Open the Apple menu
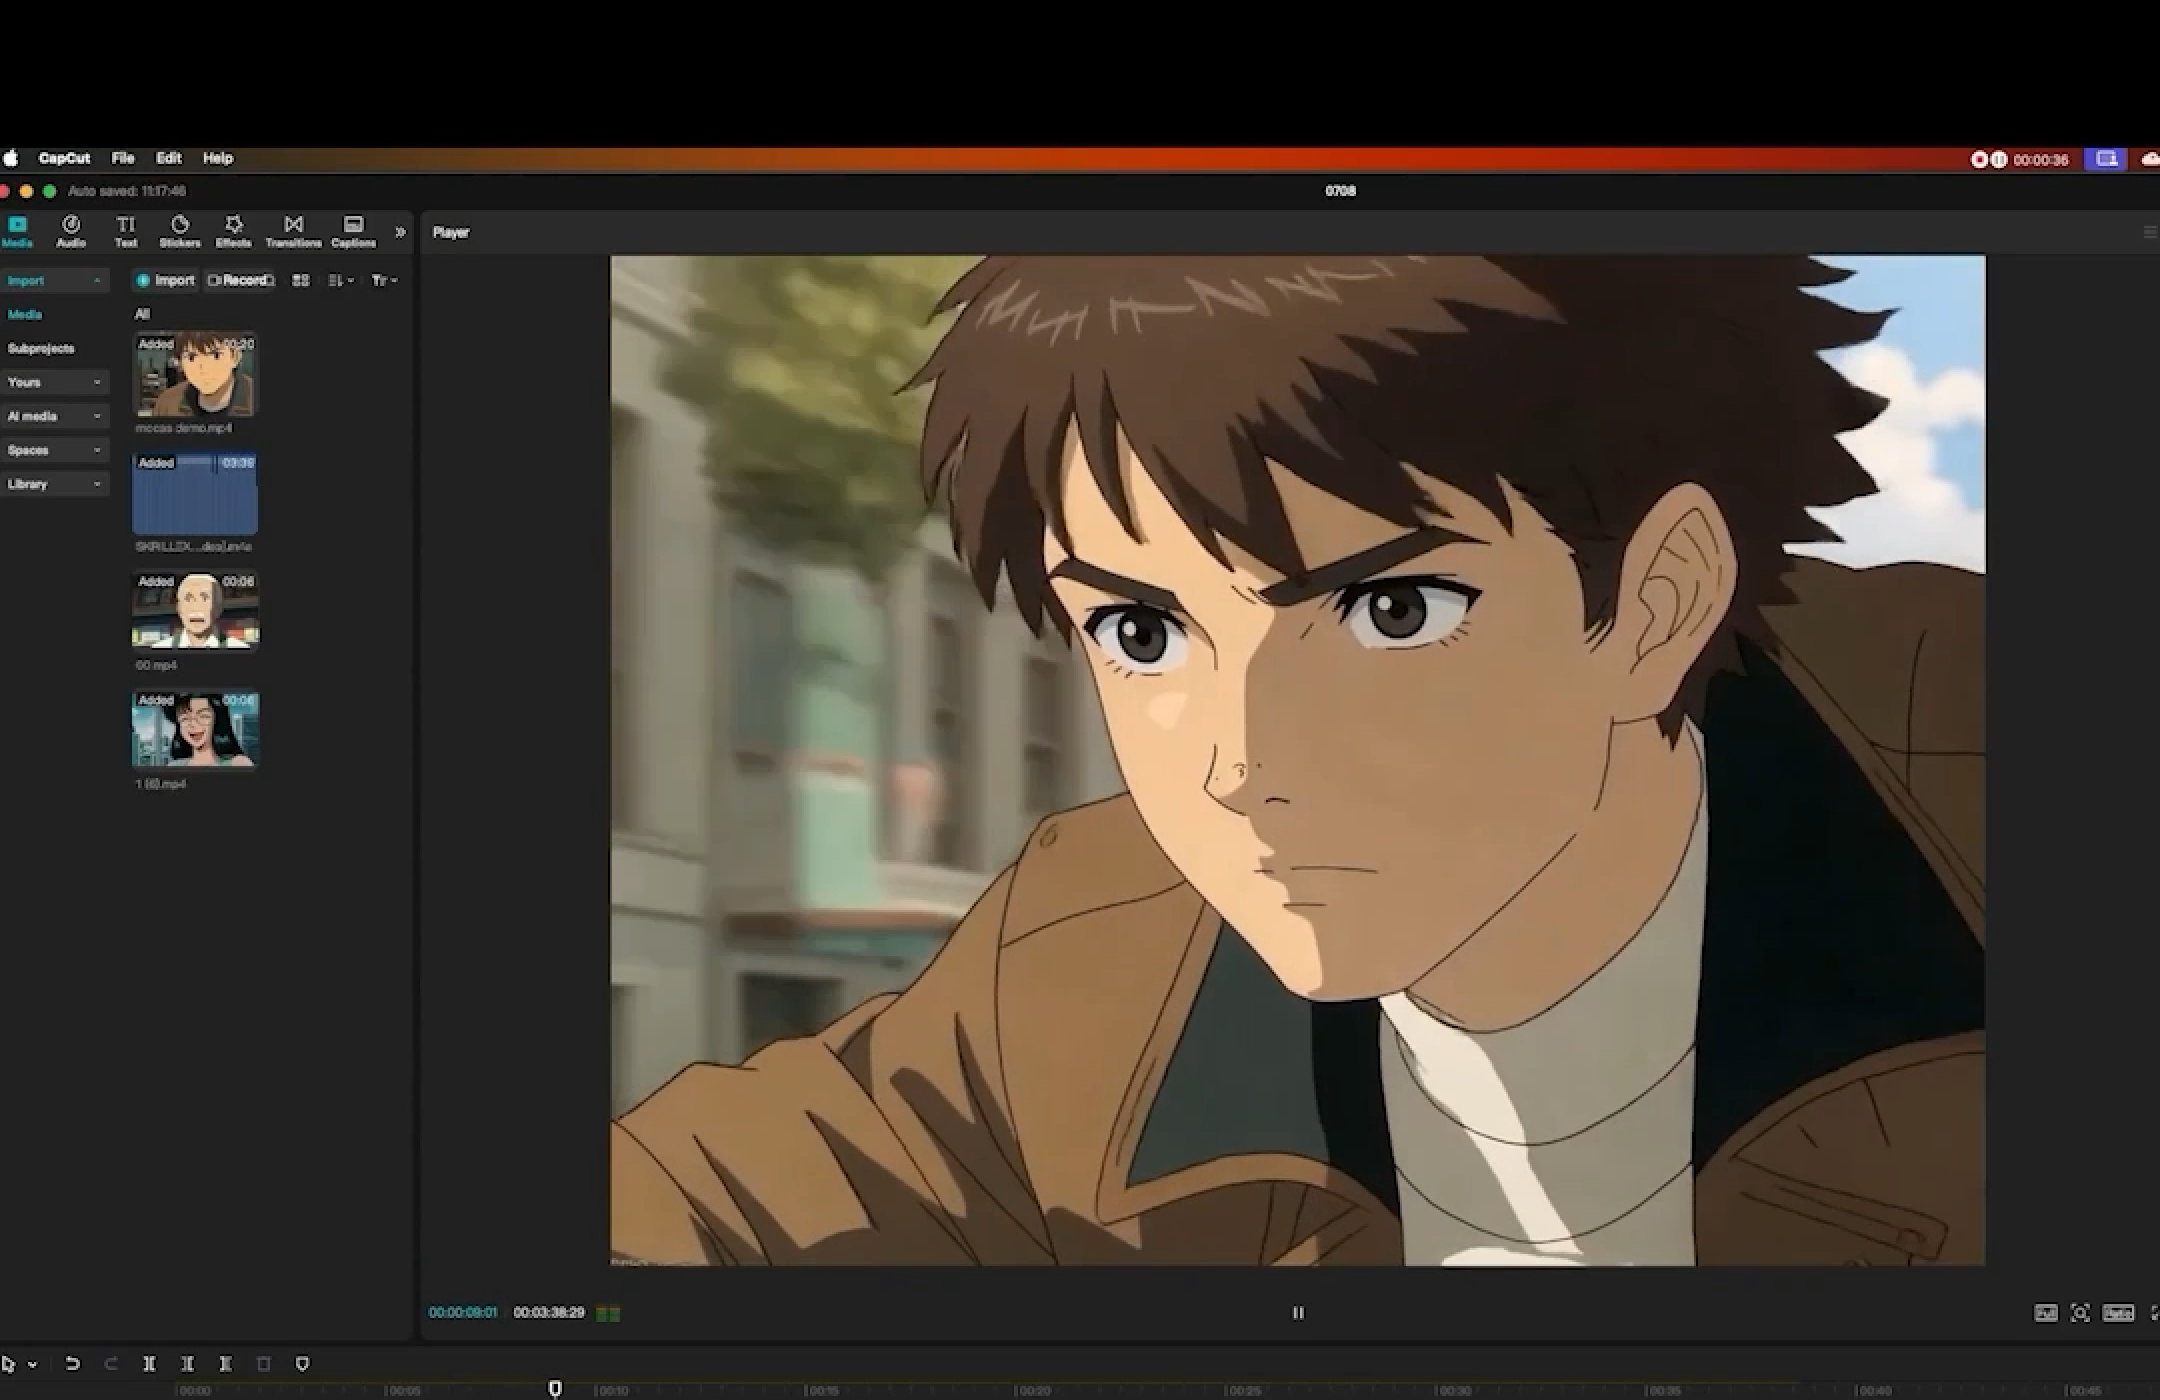2160x1400 pixels. [x=11, y=158]
